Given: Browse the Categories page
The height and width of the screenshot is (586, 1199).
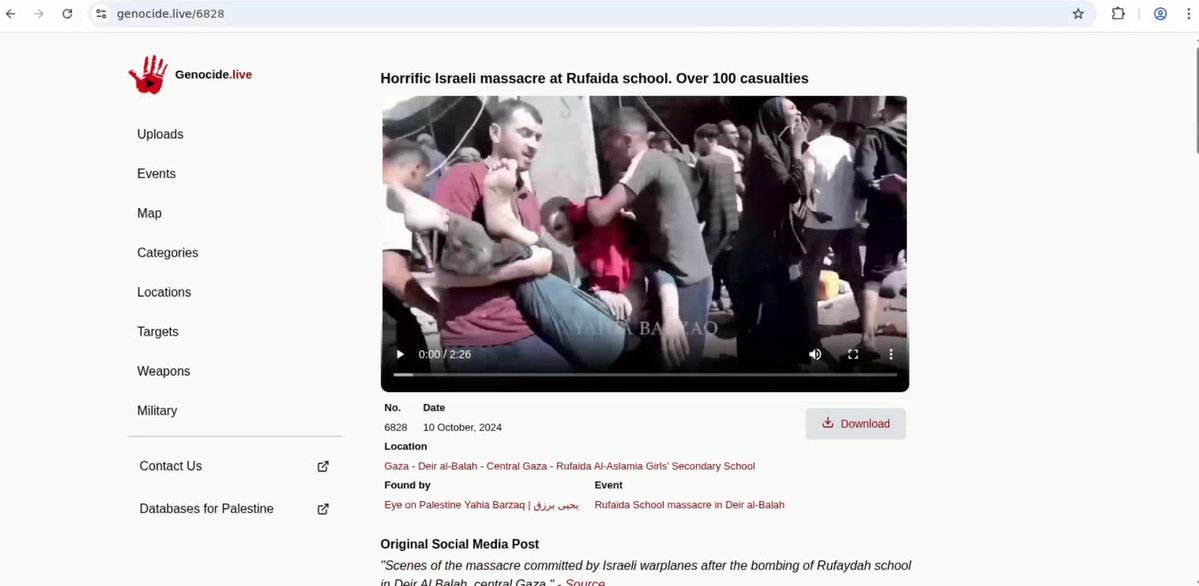Looking at the screenshot, I should [167, 253].
